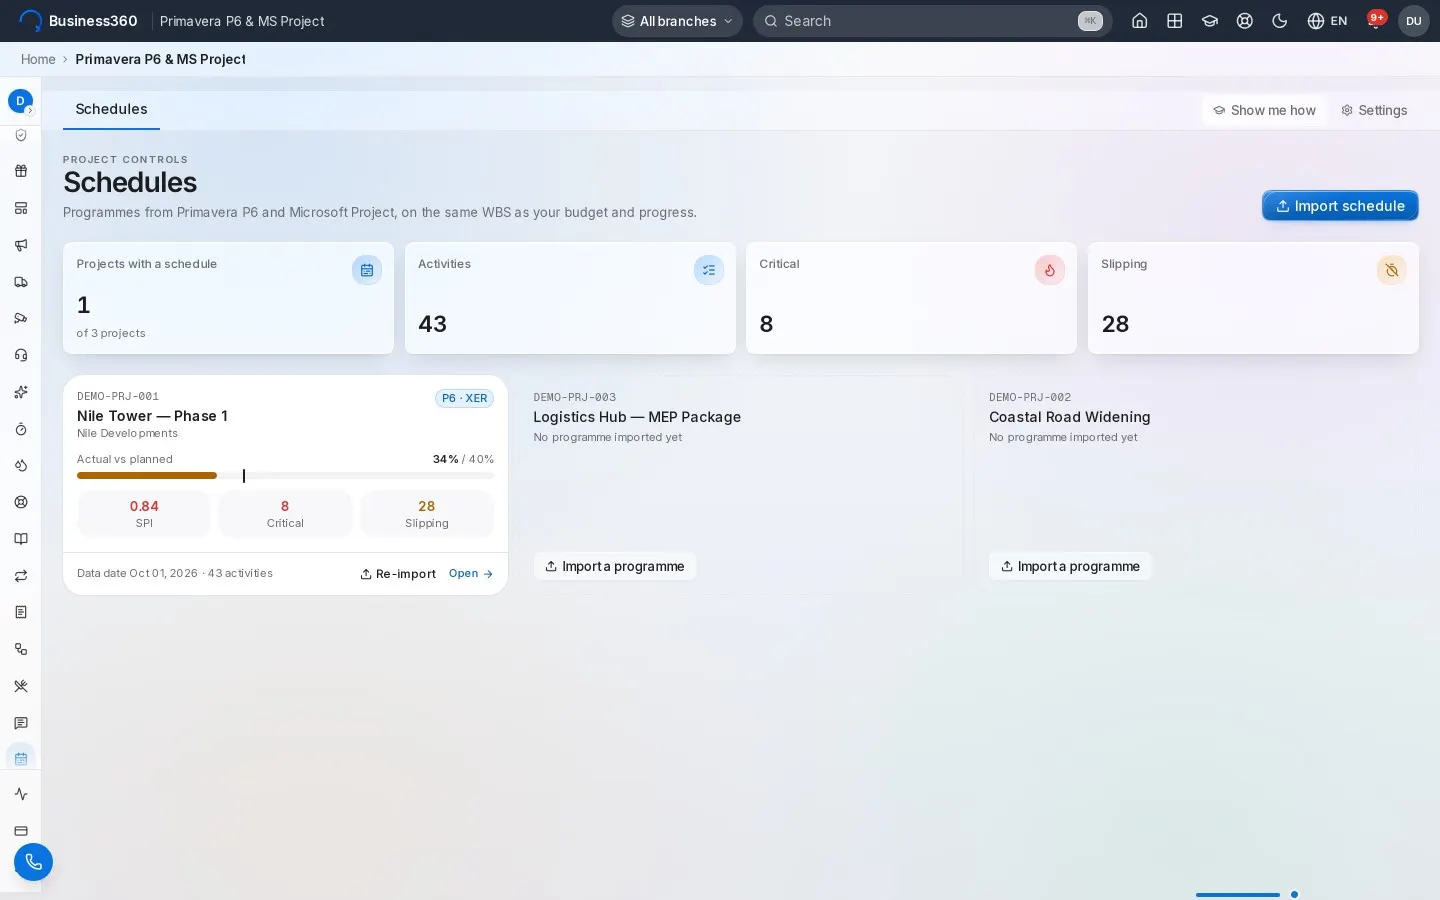Click the repeat arrows icon in sidebar
The image size is (1440, 900).
[21, 576]
